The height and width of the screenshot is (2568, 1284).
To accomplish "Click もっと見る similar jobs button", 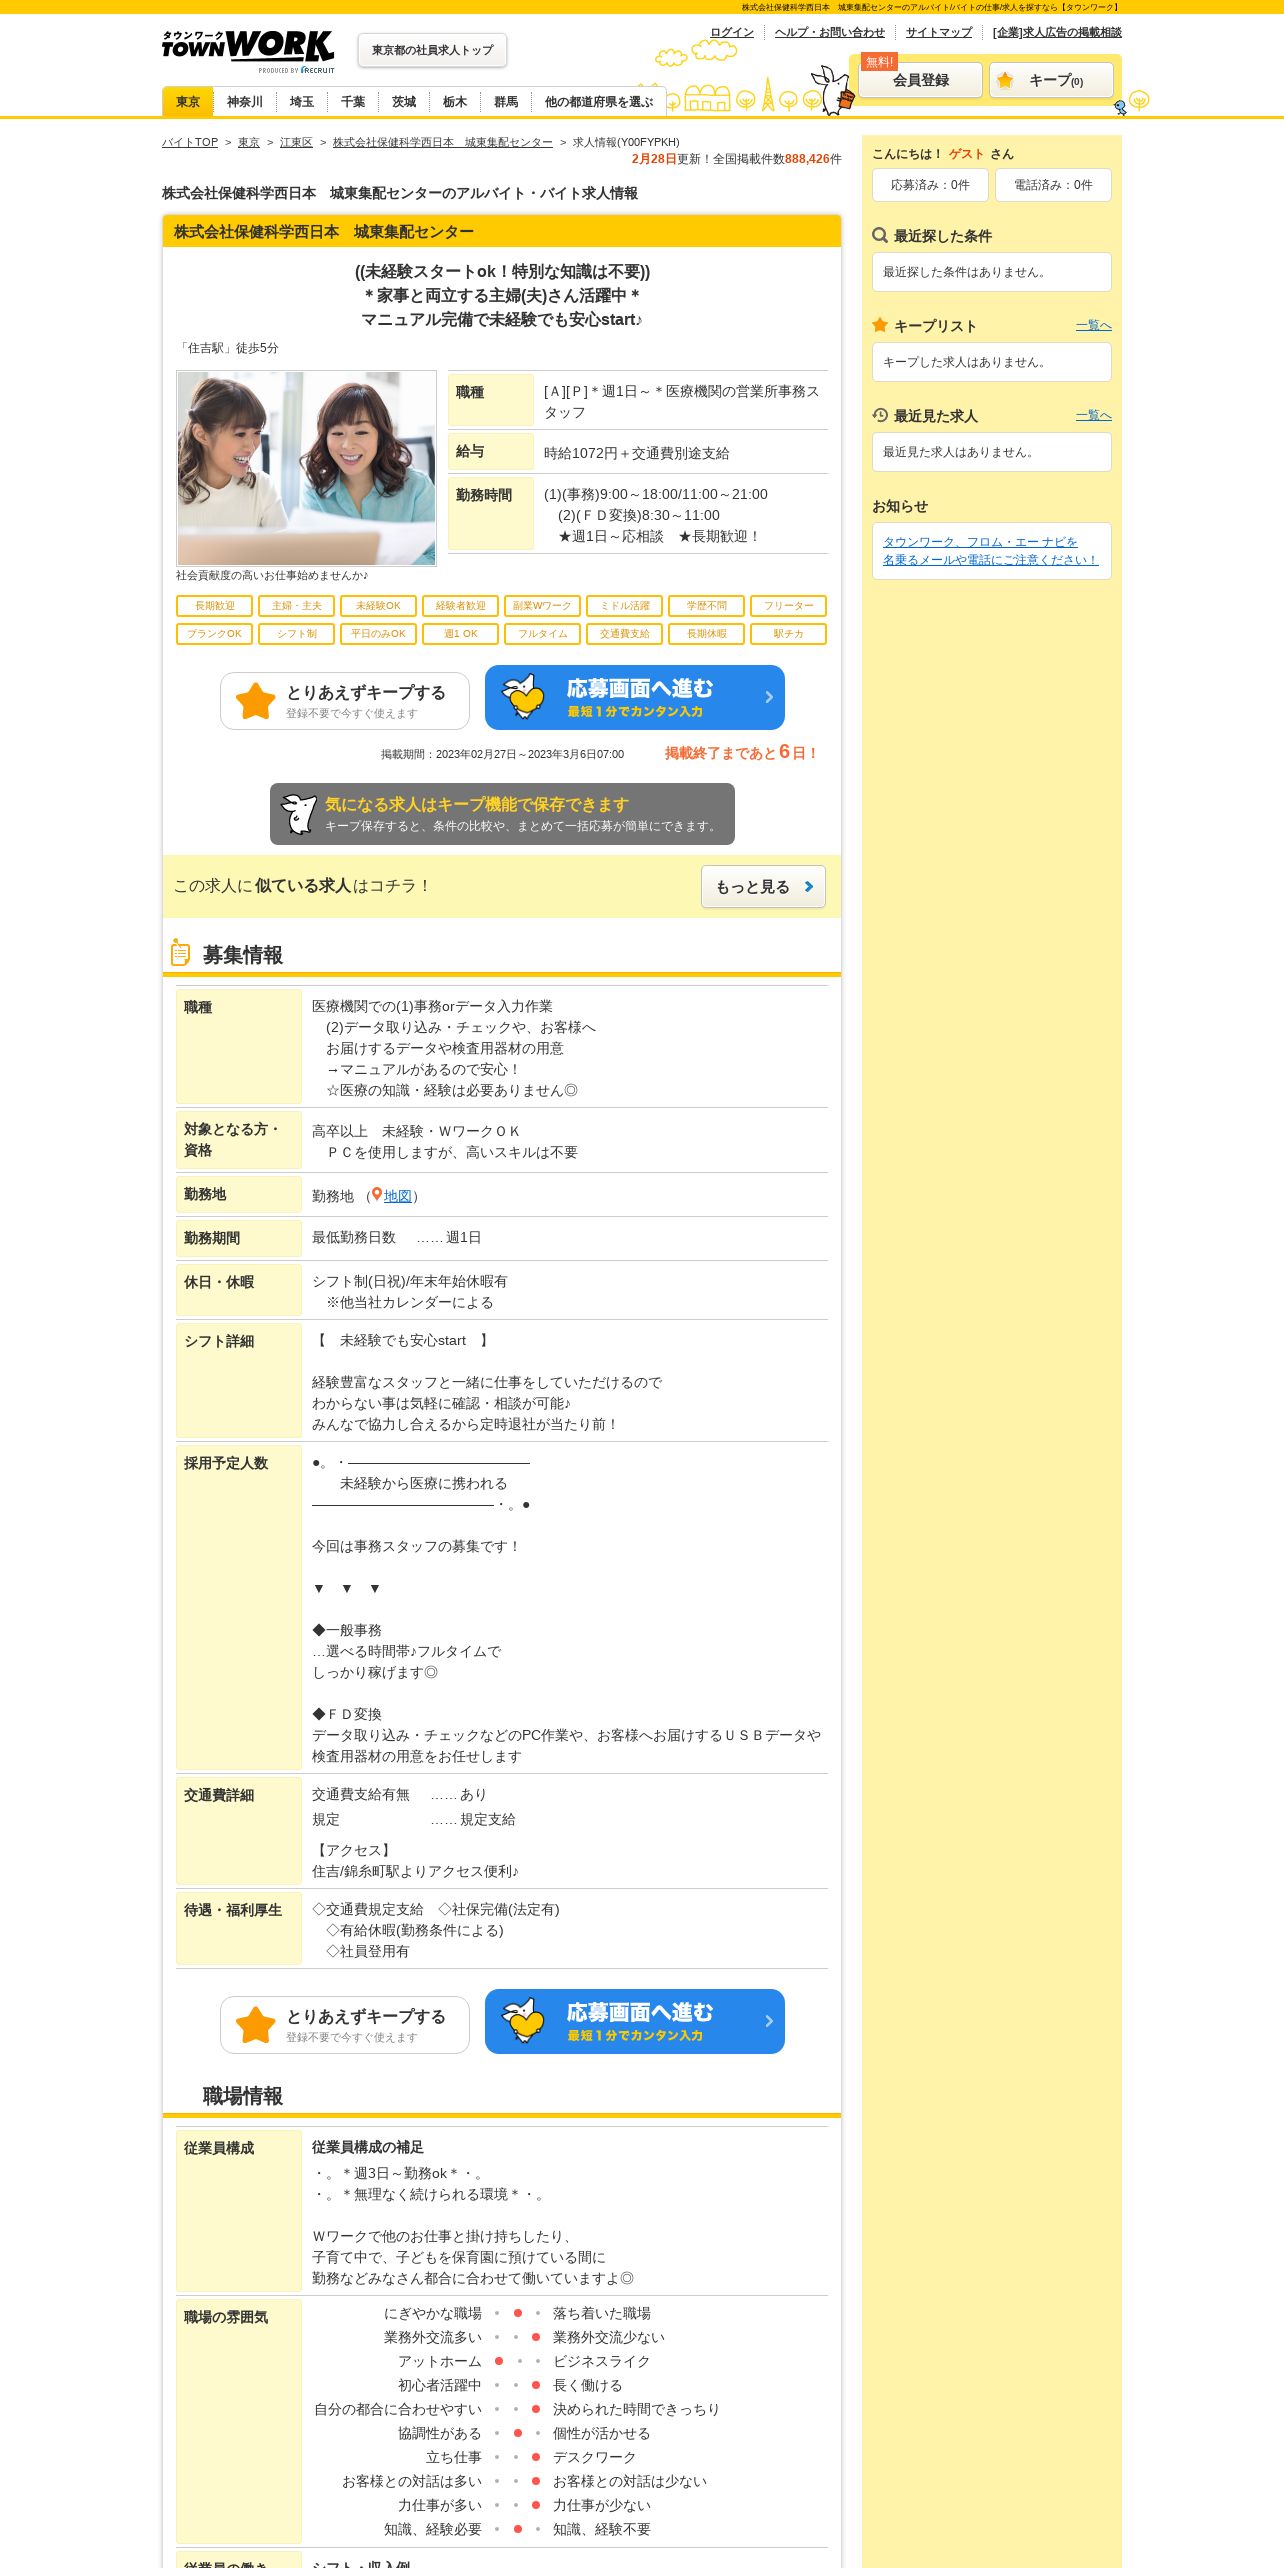I will pos(763,887).
